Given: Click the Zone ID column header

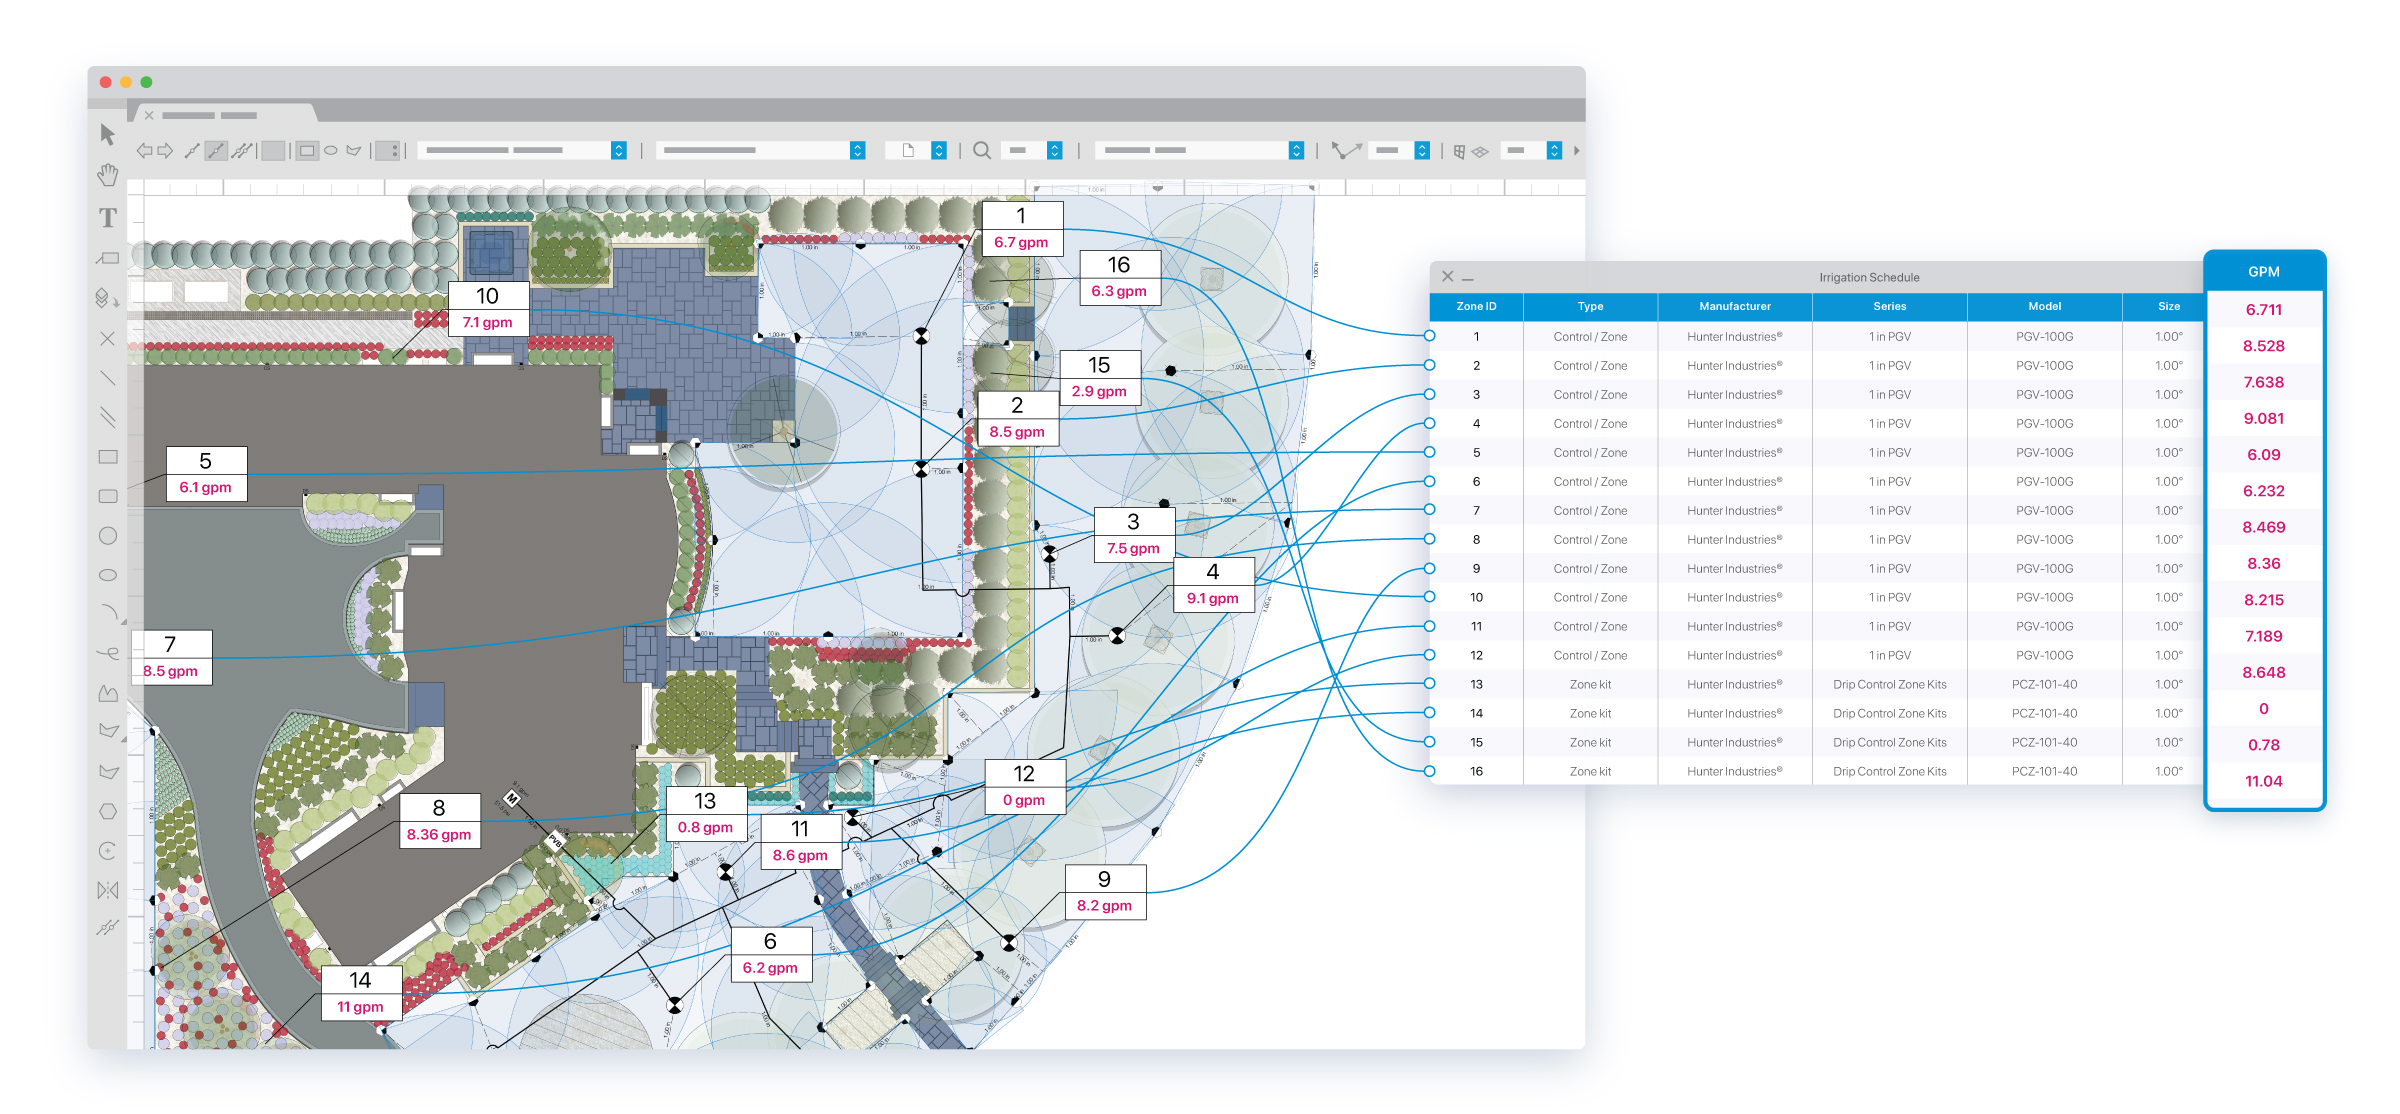Looking at the screenshot, I should coord(1476,306).
